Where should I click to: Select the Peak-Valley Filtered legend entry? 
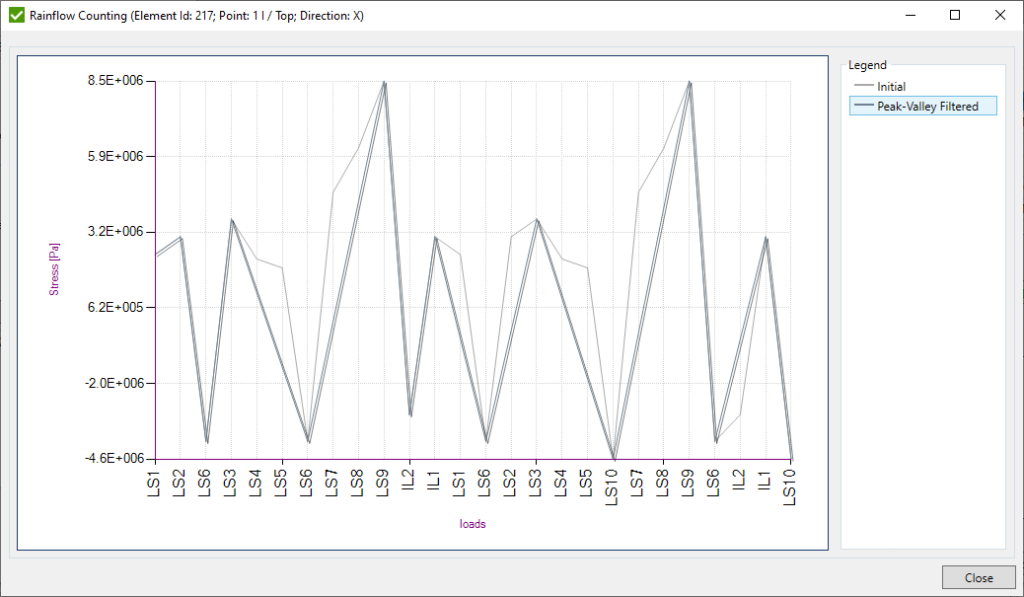(929, 106)
